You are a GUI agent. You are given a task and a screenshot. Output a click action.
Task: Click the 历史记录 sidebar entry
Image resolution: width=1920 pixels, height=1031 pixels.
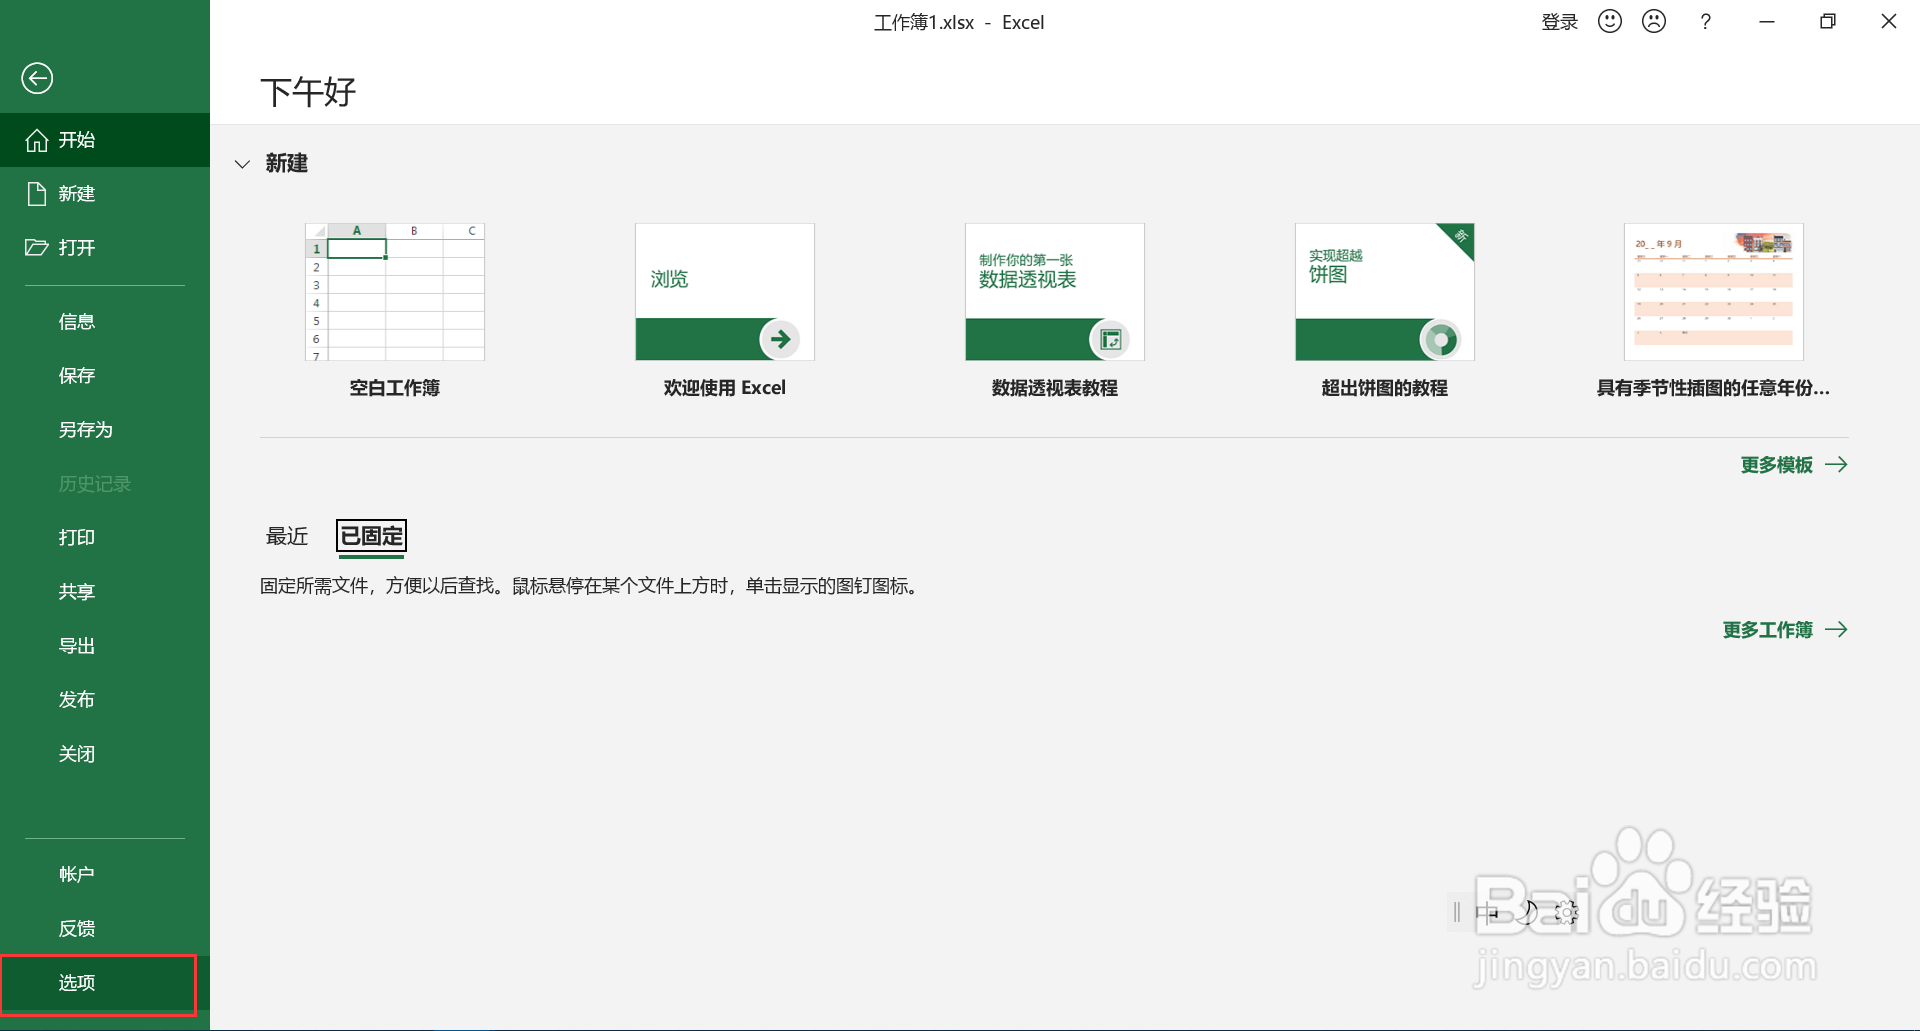95,484
